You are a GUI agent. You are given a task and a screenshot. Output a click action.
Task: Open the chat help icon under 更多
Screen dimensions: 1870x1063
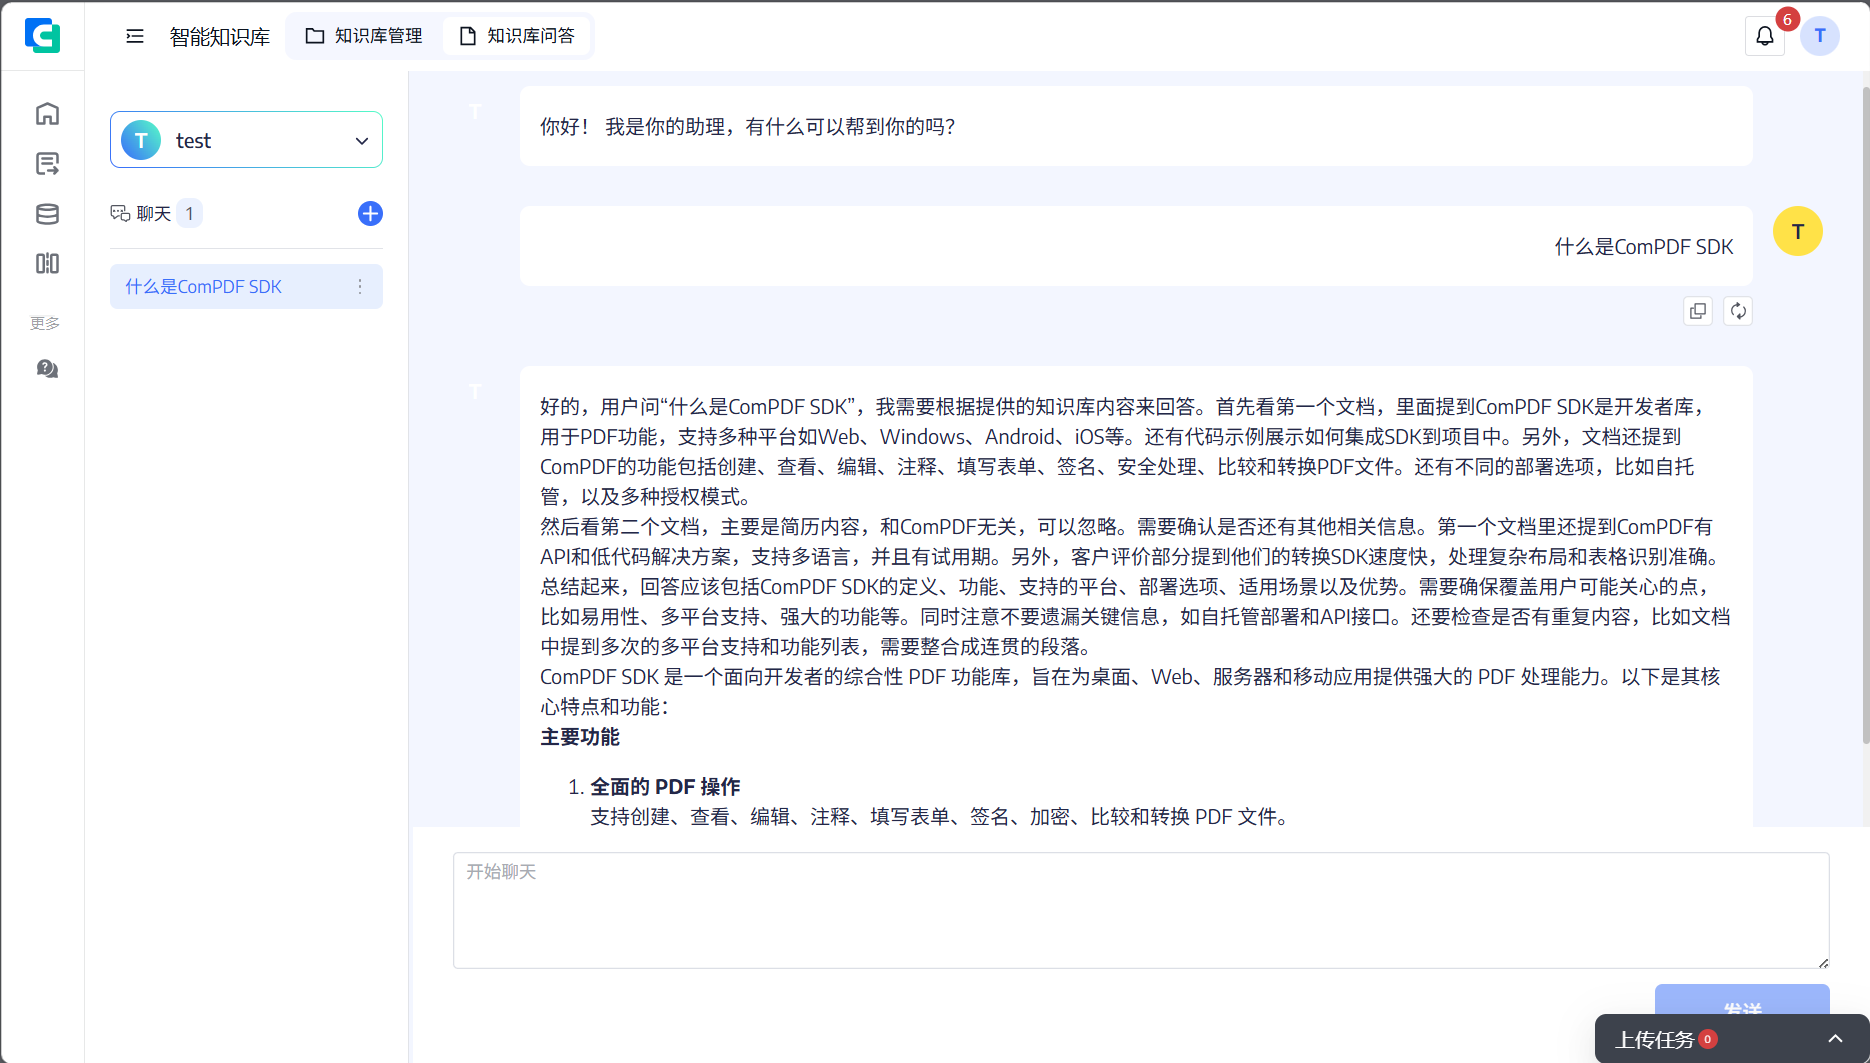tap(47, 369)
